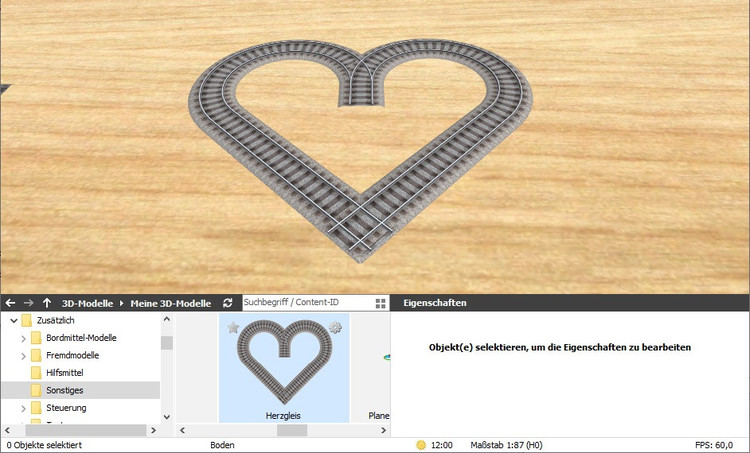Refresh the 3D model catalog
This screenshot has height=453, width=750.
point(228,303)
